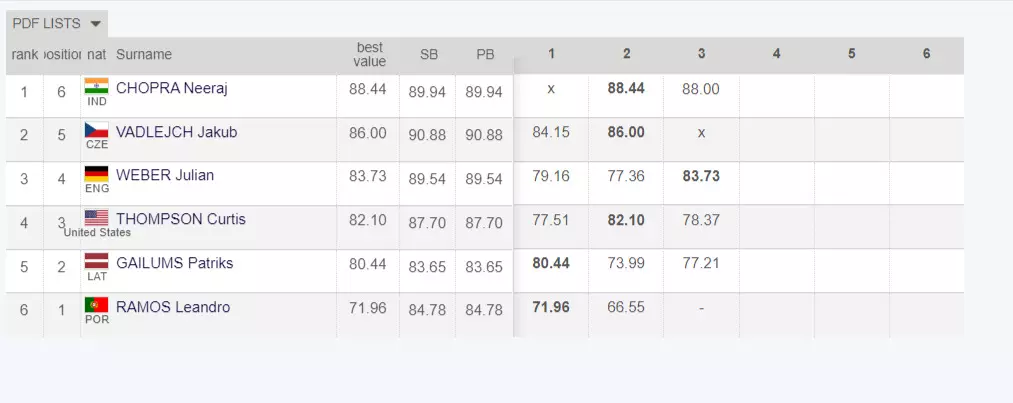Click GAILUMS Patriks name
This screenshot has height=403, width=1013.
[174, 263]
